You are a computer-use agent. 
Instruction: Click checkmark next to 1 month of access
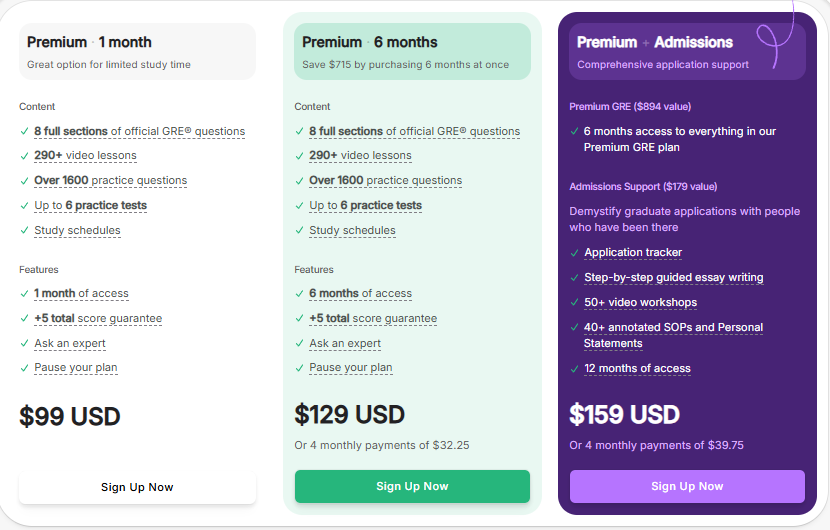pos(24,294)
